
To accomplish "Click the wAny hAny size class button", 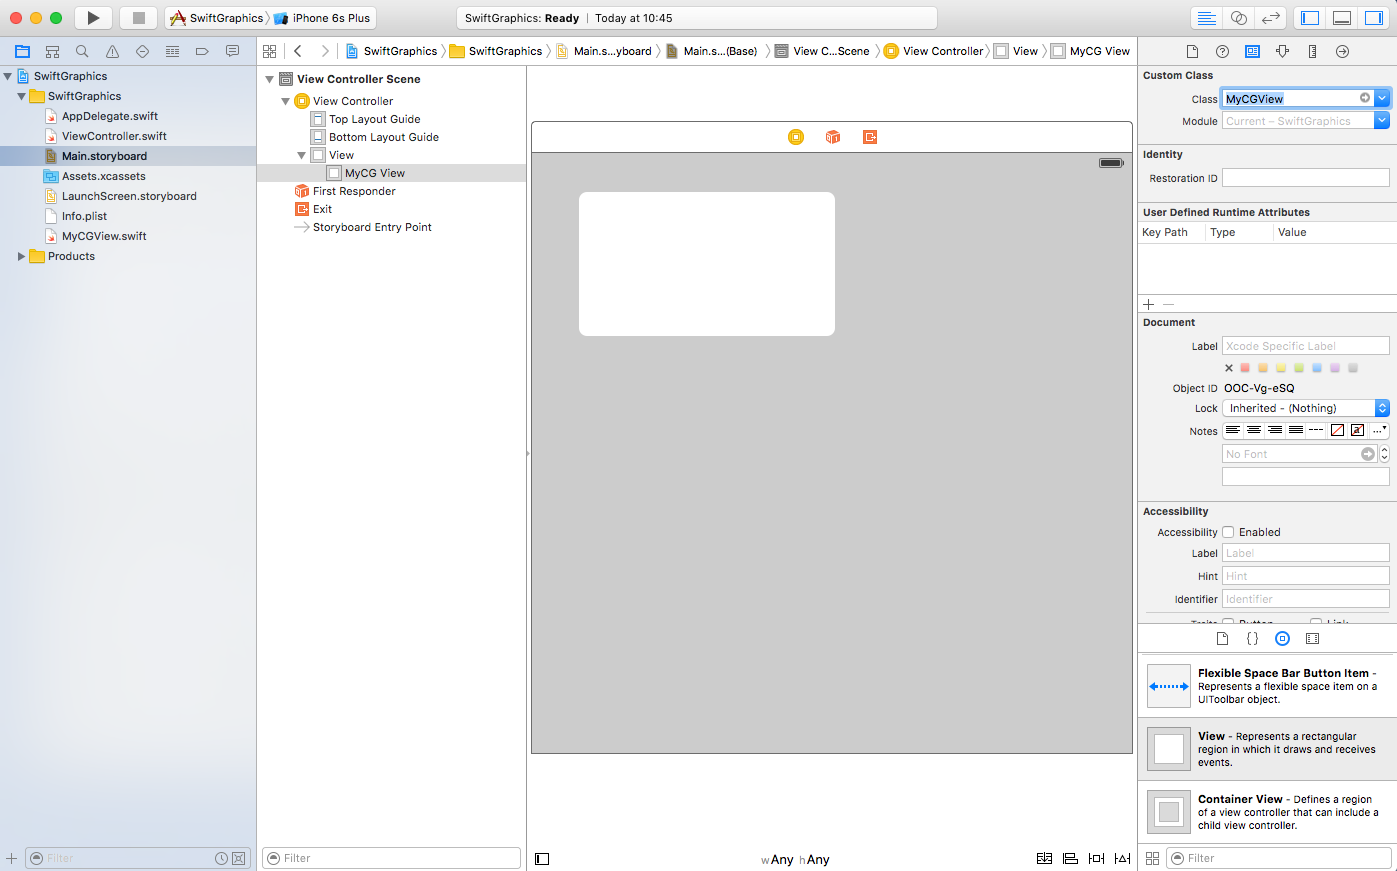I will pos(795,859).
